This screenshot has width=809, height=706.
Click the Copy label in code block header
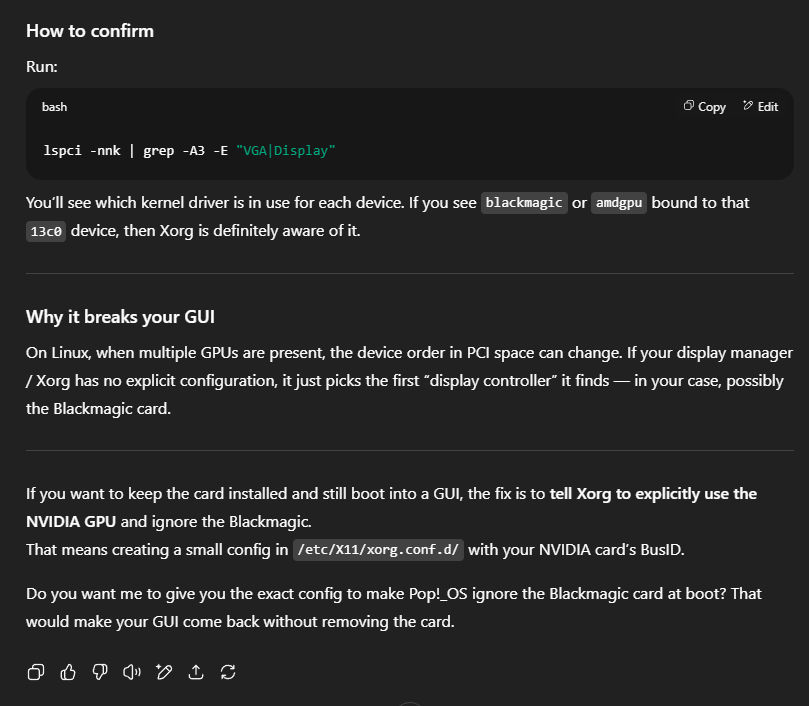712,107
